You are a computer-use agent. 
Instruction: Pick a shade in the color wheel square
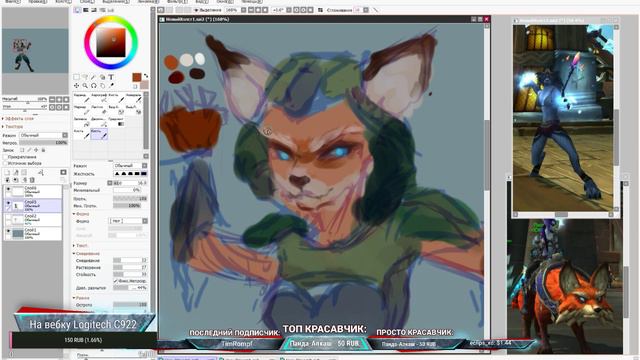point(111,42)
